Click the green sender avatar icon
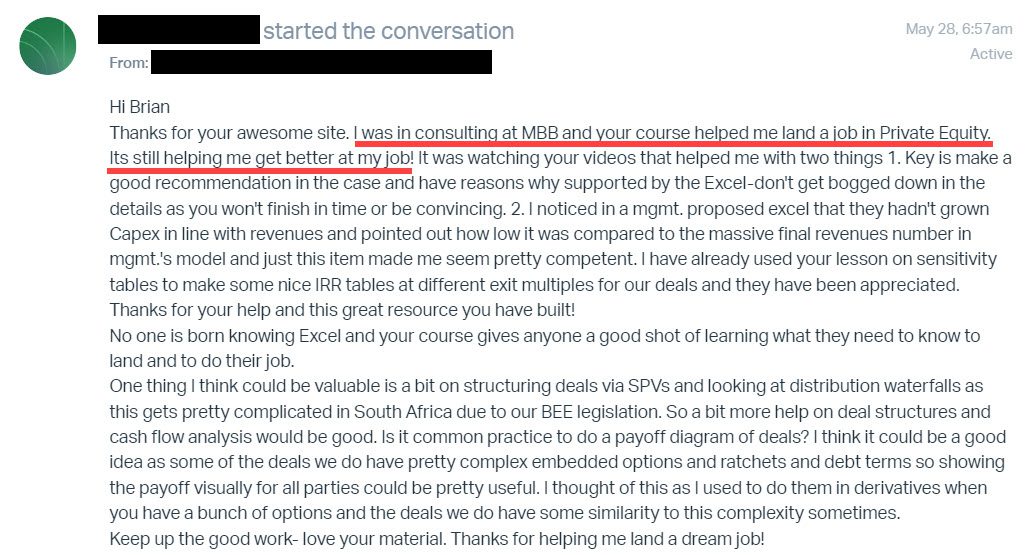1031x555 pixels. [48, 45]
